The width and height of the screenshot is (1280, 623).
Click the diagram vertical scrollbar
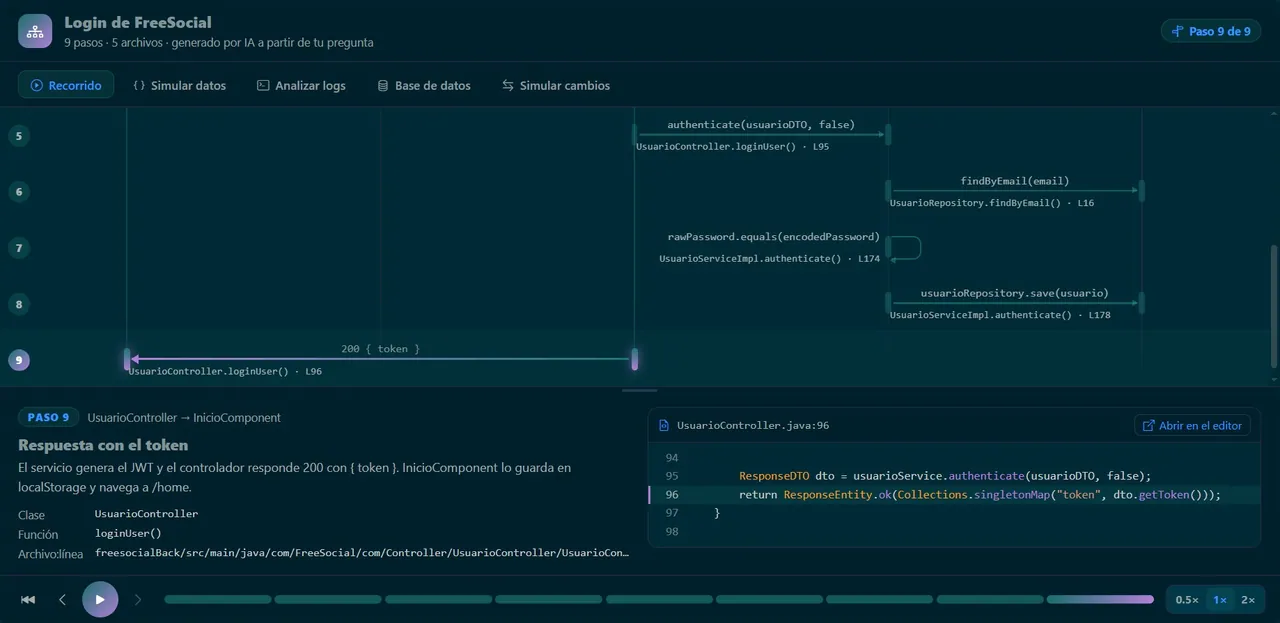pos(1275,307)
